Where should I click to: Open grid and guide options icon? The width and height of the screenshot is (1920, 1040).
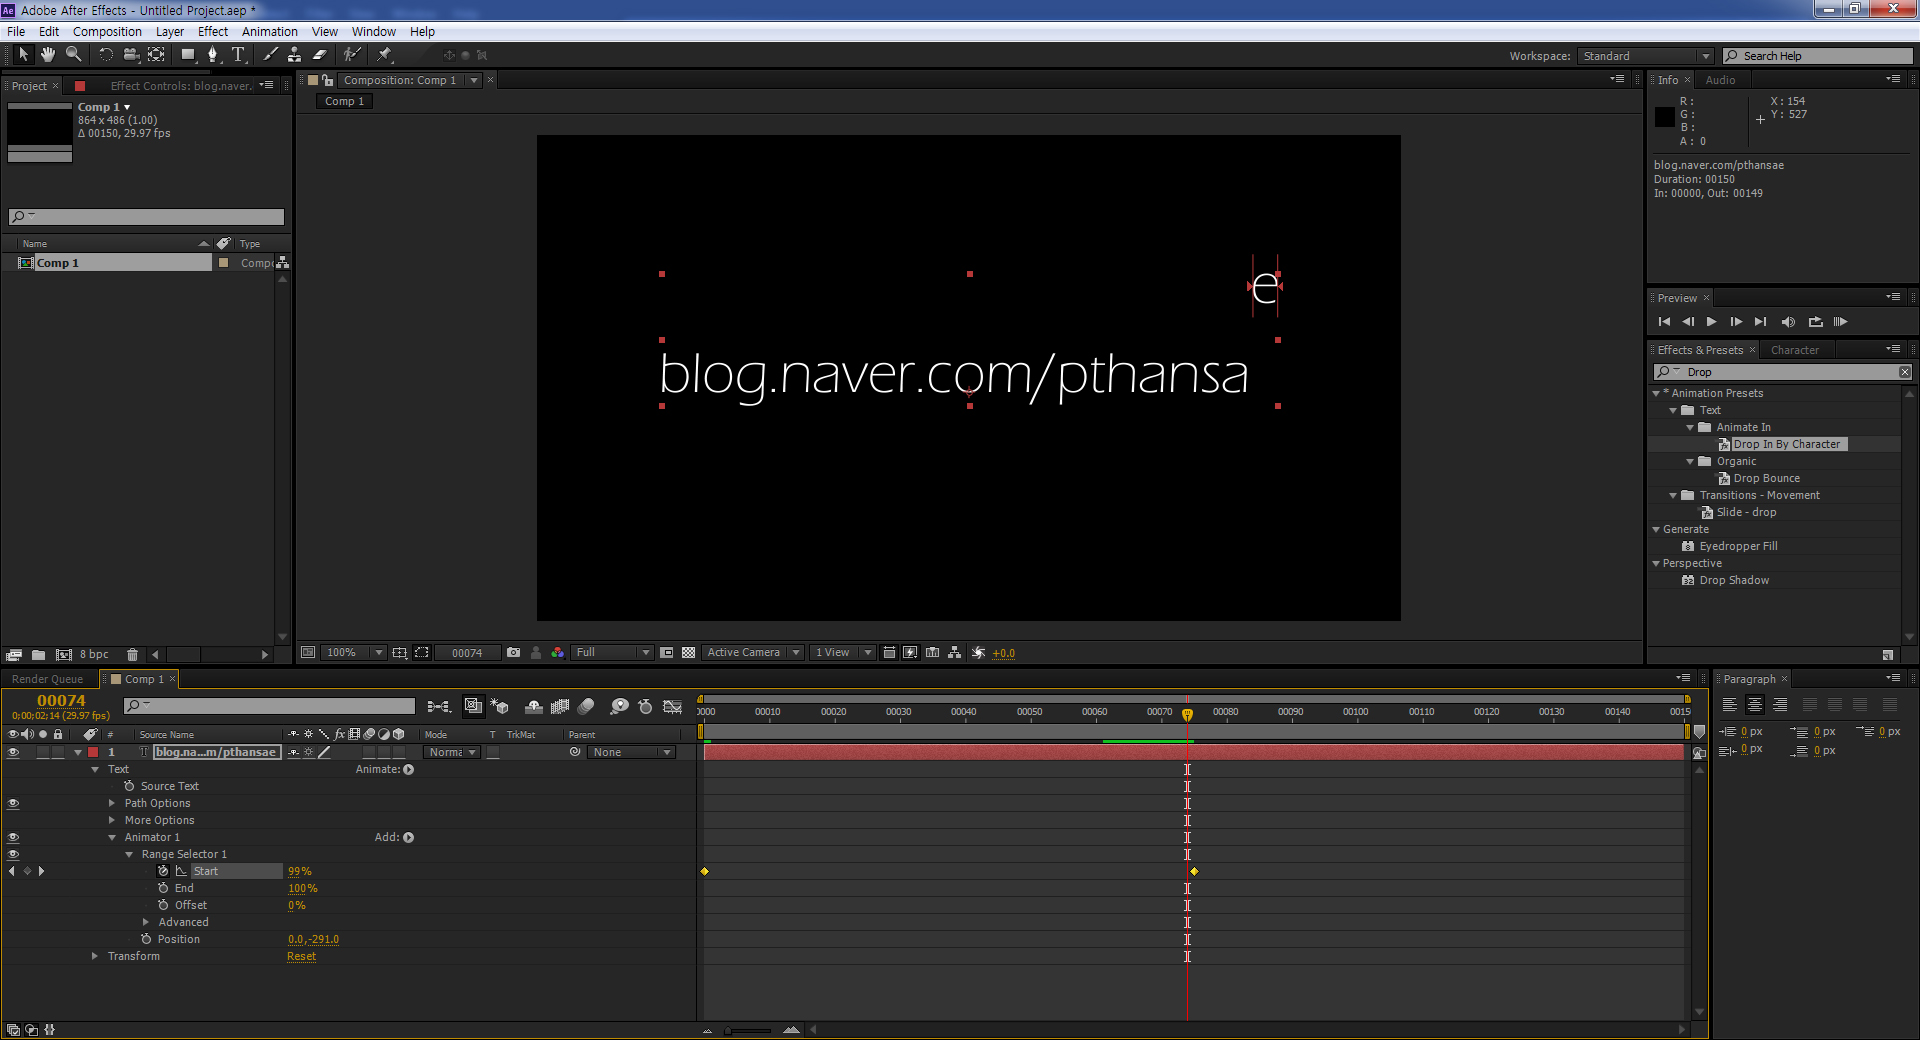click(400, 653)
